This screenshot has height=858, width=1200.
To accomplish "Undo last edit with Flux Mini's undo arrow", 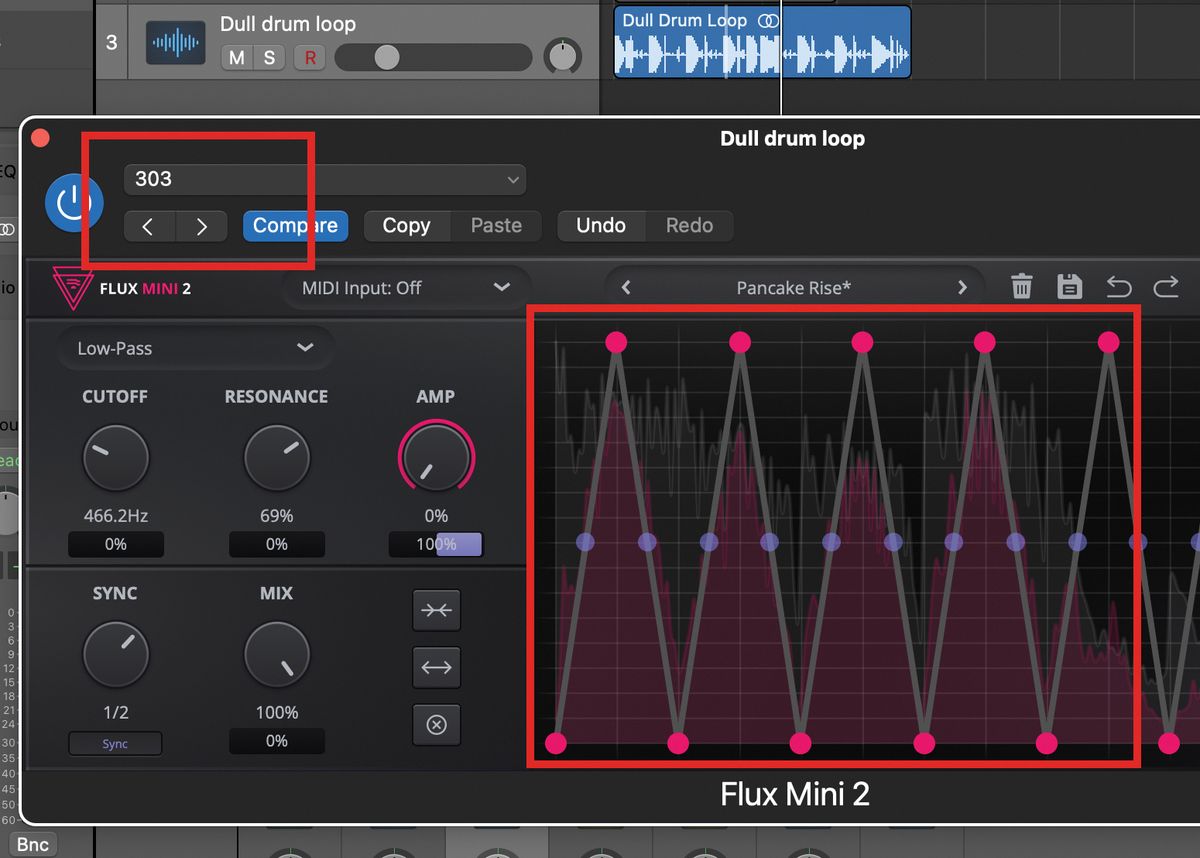I will pos(1119,286).
